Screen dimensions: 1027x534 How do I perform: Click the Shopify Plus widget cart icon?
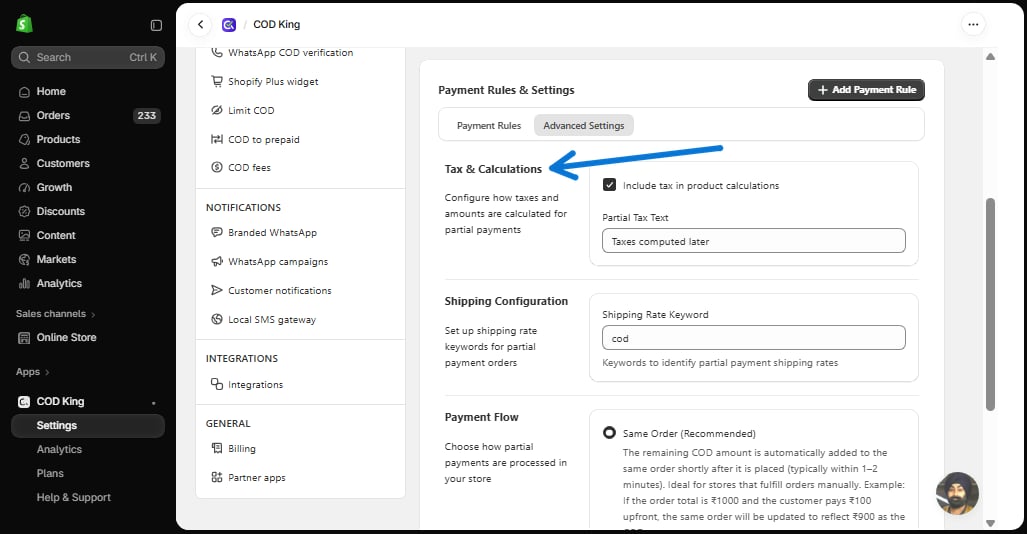coord(217,81)
